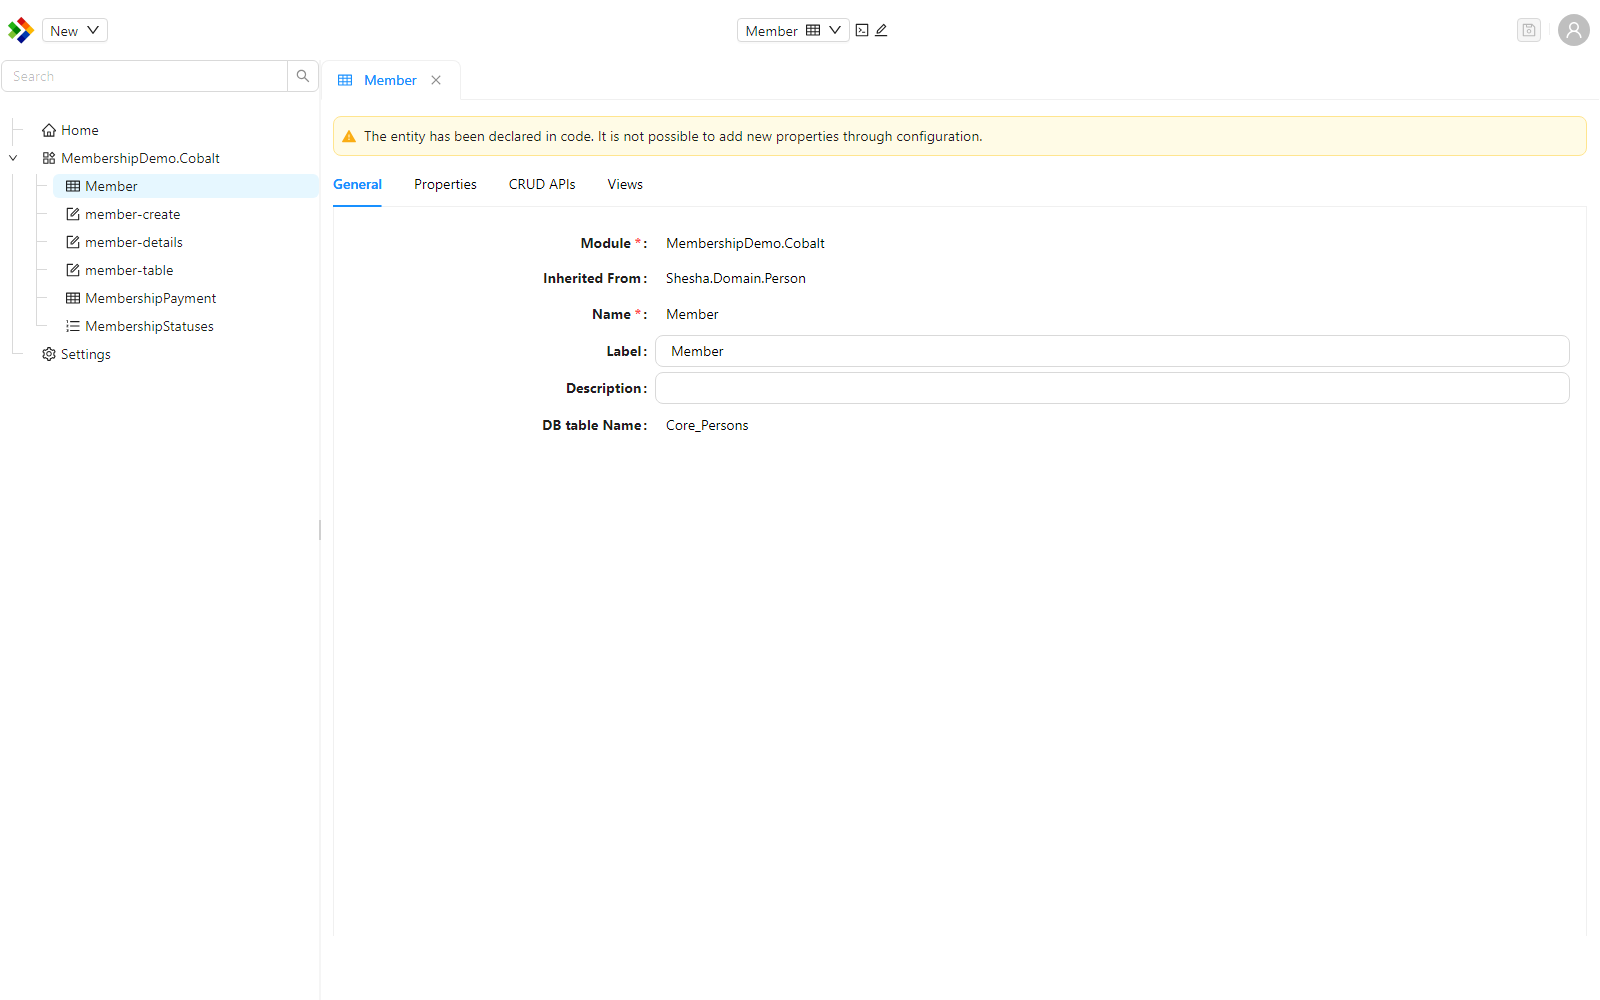Open member-create form in tree
1600x1000 pixels.
[132, 214]
